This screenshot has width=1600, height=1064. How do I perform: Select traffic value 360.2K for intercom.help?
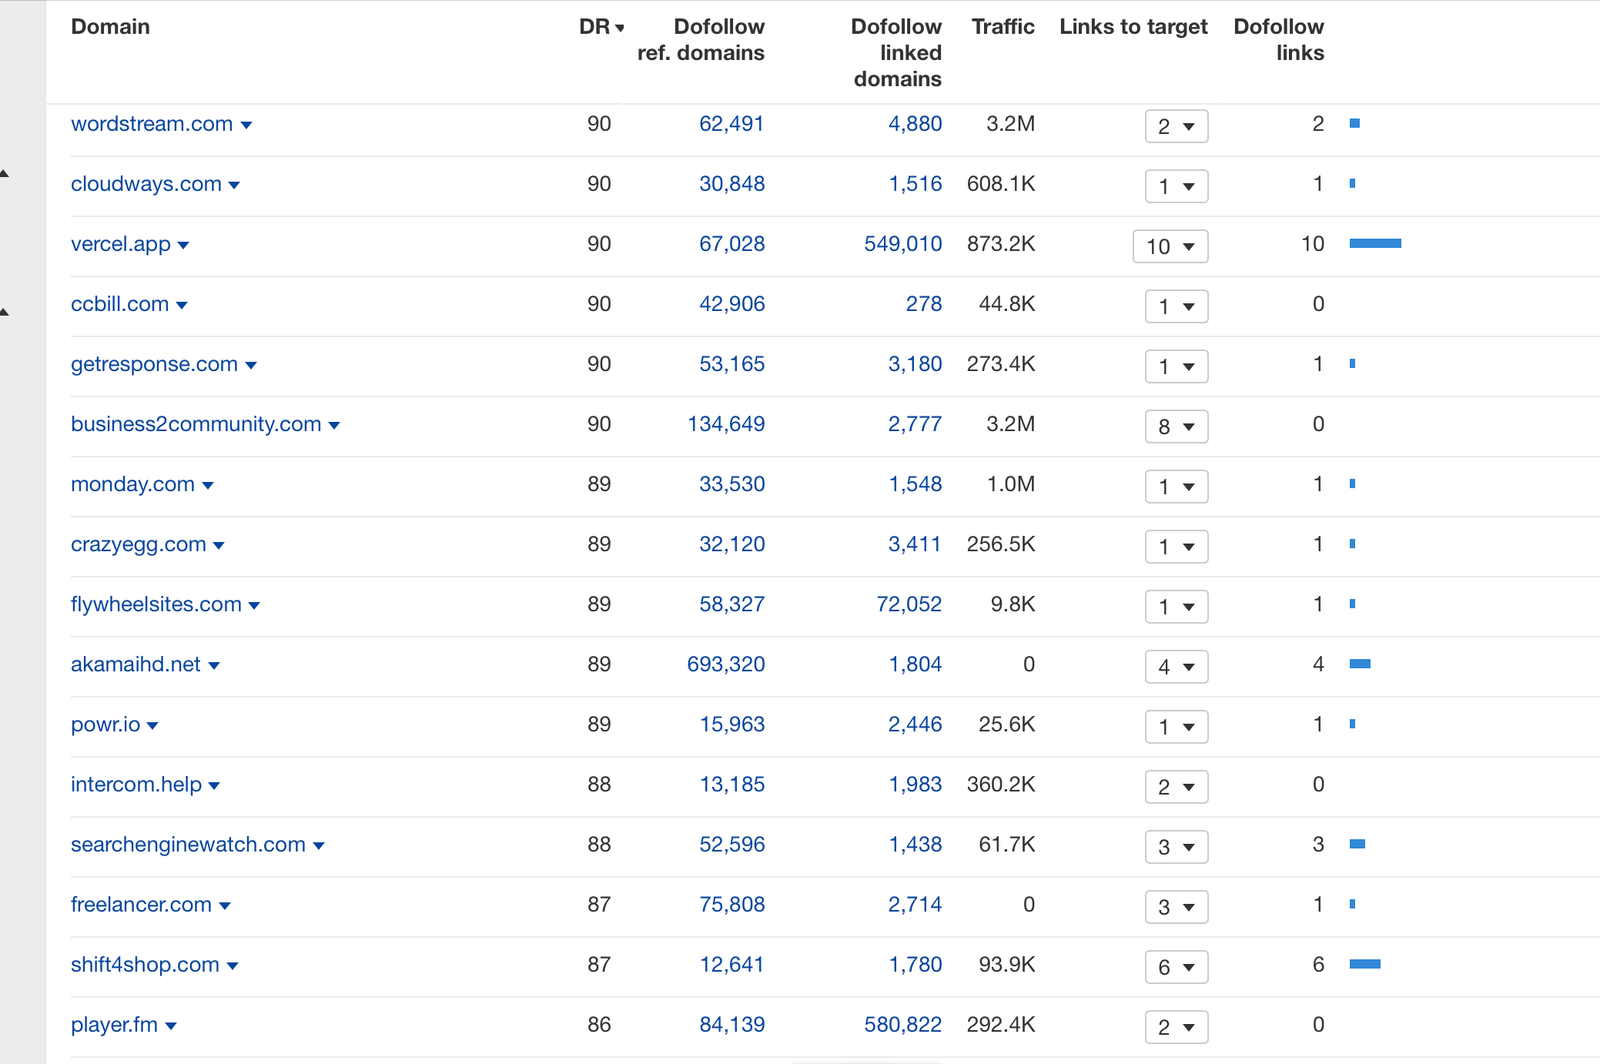coord(1001,784)
